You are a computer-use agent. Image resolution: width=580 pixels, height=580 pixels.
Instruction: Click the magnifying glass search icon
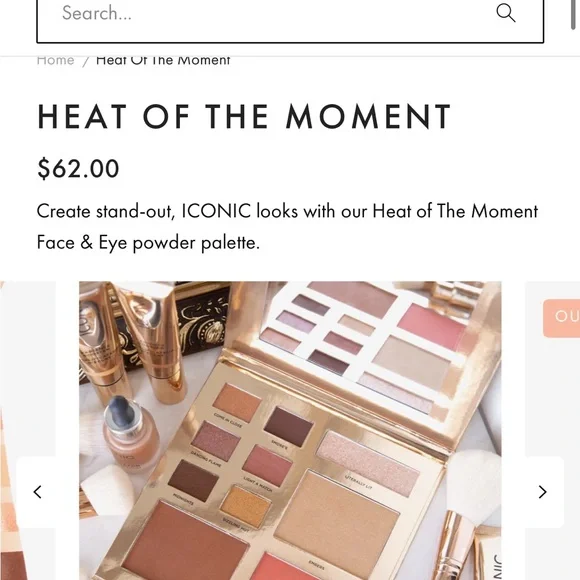point(505,13)
